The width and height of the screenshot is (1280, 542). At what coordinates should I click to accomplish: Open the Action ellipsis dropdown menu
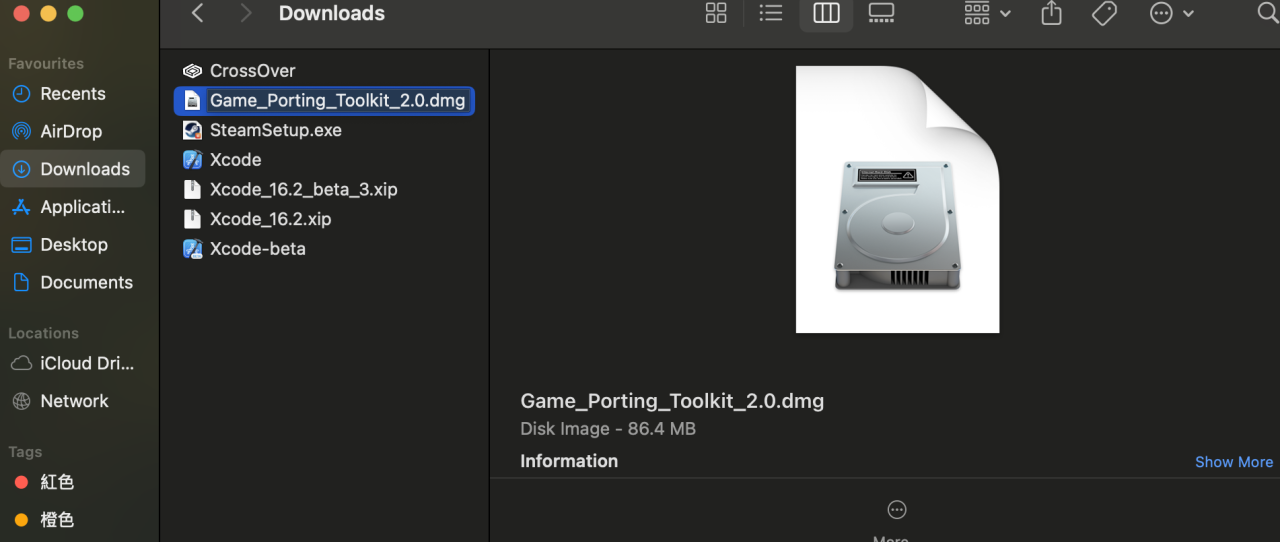tap(1172, 13)
